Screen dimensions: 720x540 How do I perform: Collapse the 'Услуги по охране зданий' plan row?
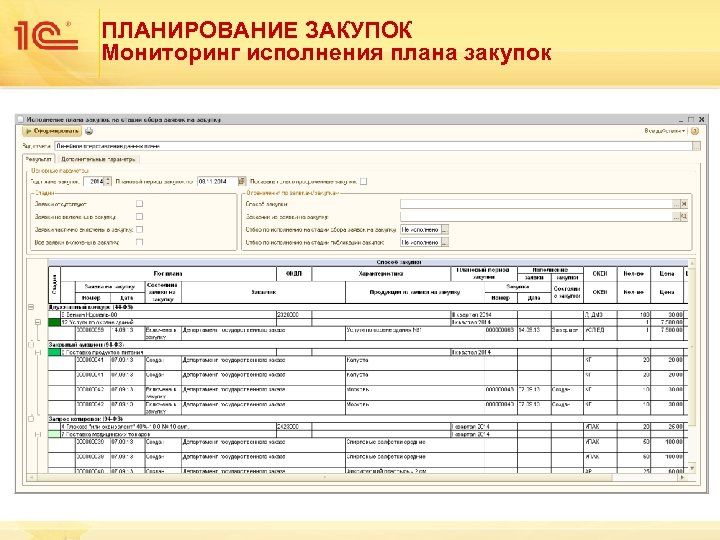38,322
